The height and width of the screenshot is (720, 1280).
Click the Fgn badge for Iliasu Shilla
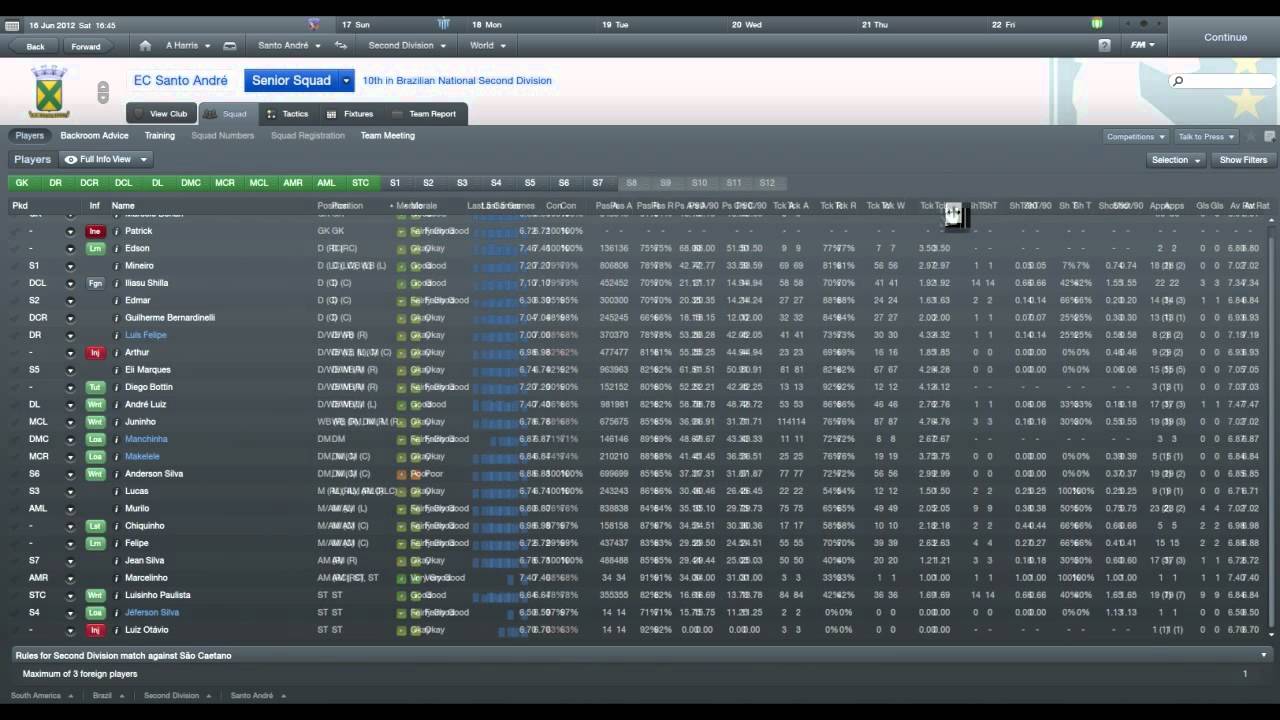coord(95,283)
